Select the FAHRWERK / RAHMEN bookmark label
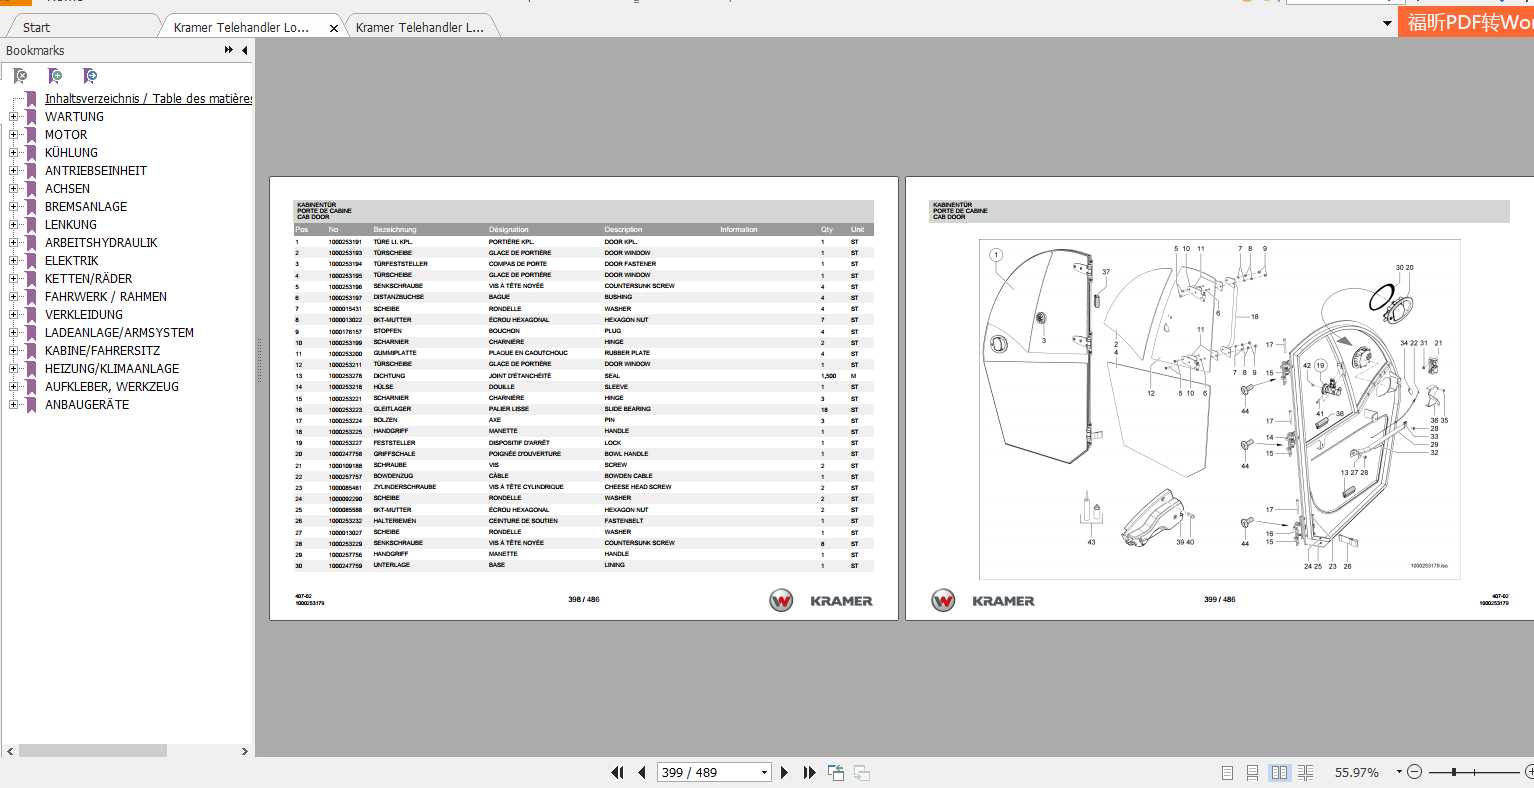 tap(106, 296)
